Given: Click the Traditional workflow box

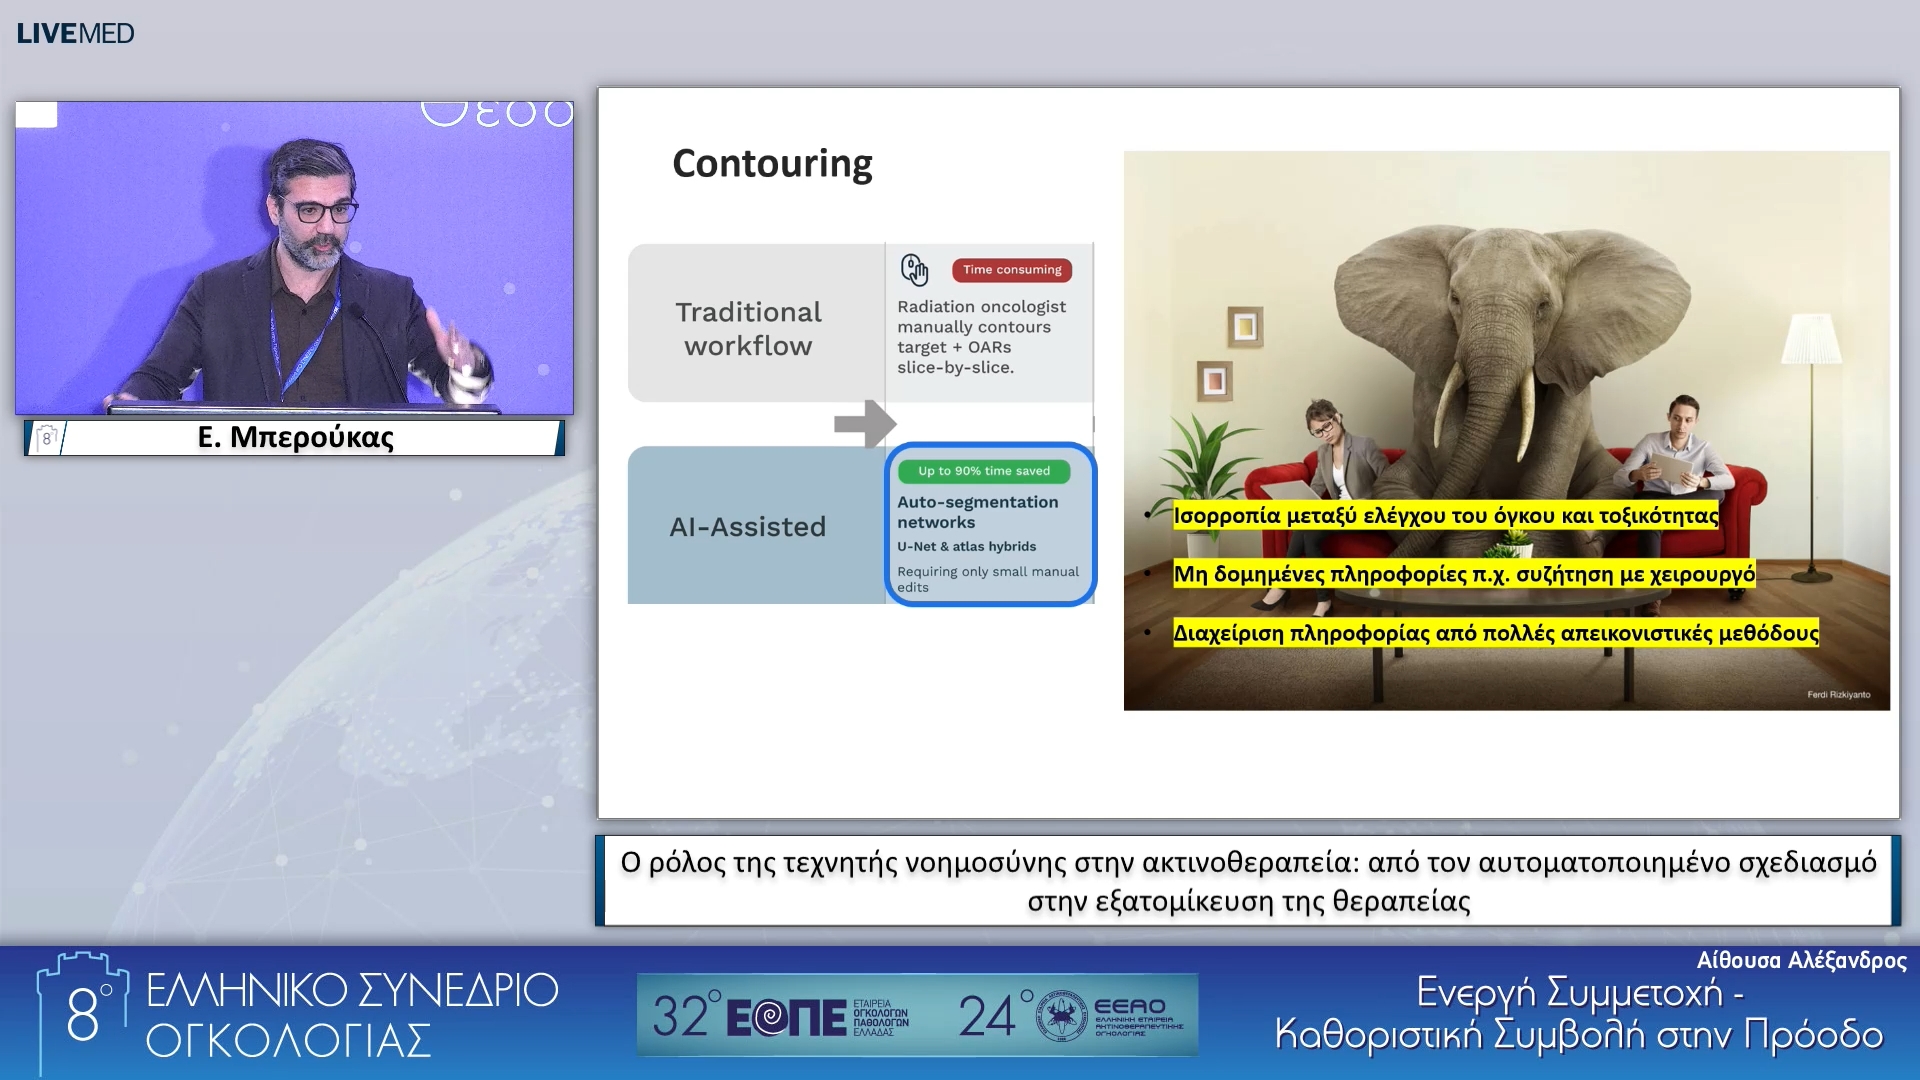Looking at the screenshot, I should (x=755, y=323).
